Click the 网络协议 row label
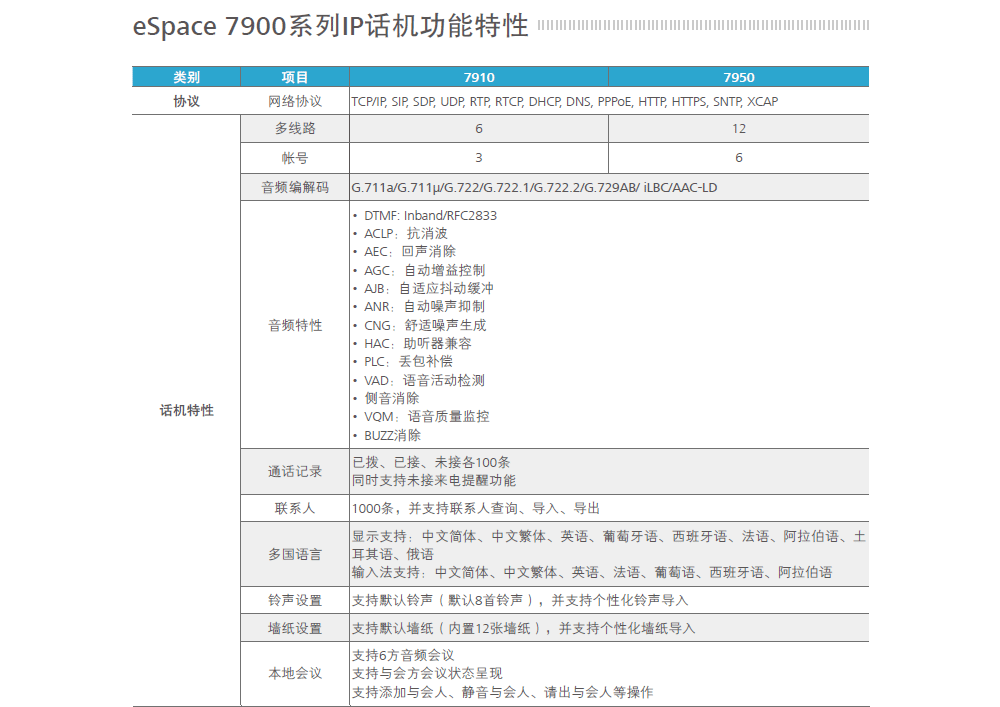 [x=295, y=101]
